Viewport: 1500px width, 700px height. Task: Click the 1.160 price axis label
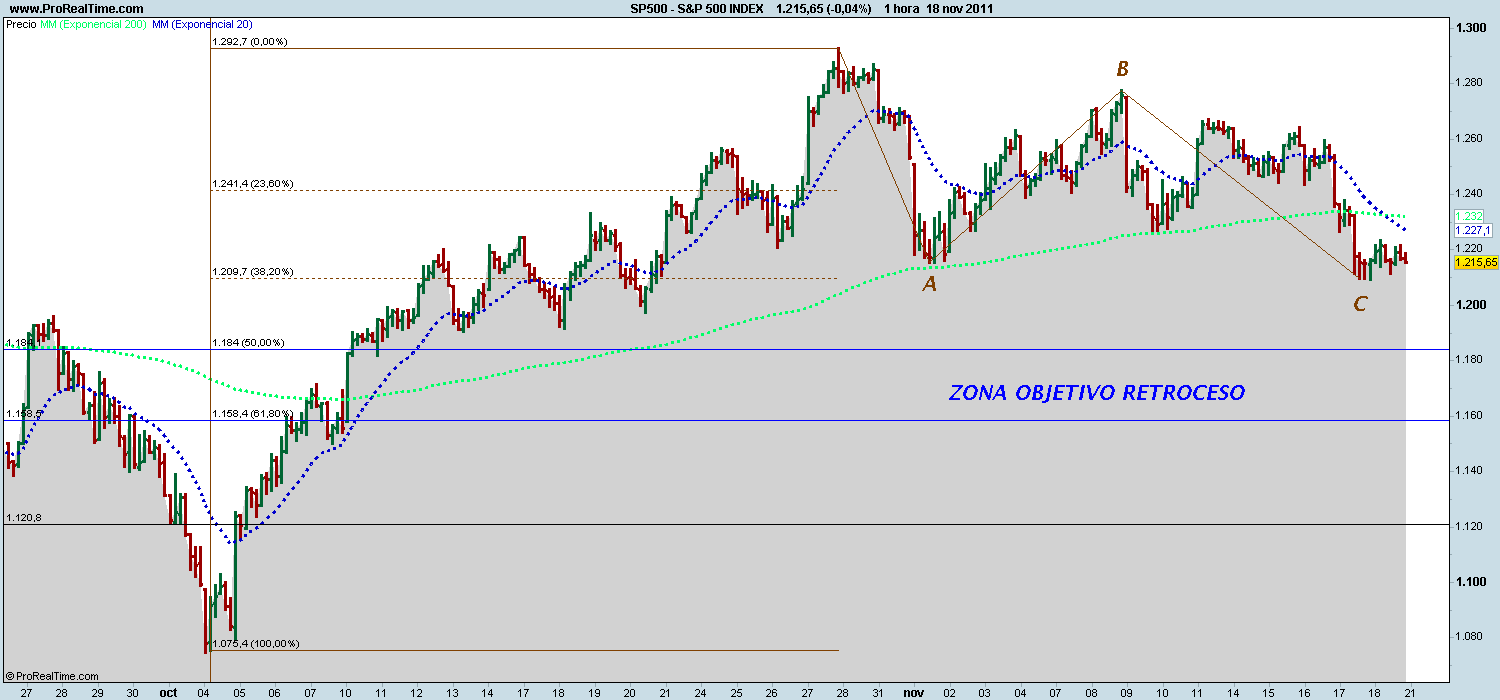point(1469,415)
